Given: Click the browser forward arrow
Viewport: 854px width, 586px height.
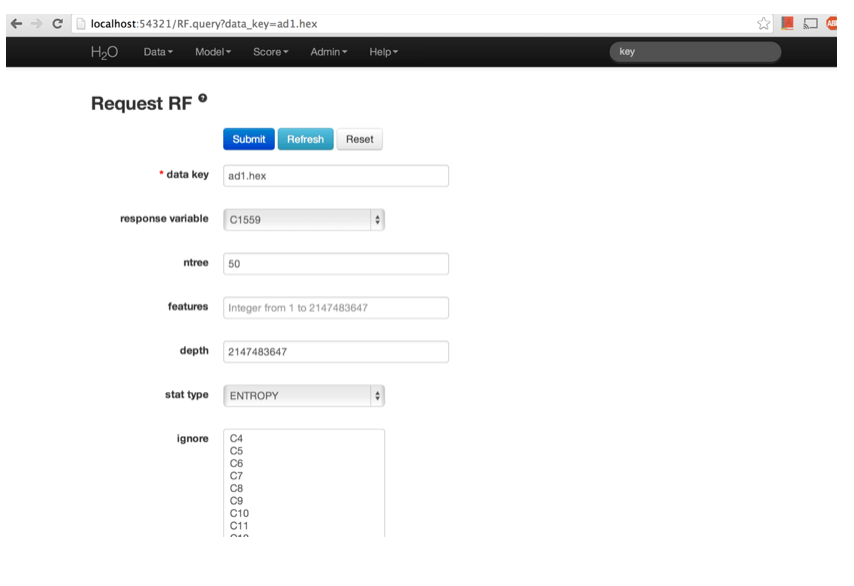Looking at the screenshot, I should pos(36,23).
